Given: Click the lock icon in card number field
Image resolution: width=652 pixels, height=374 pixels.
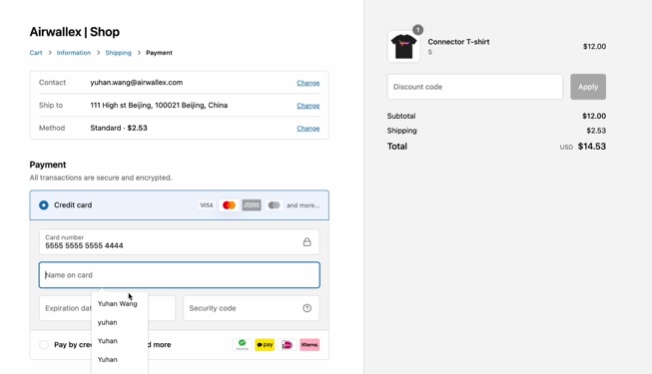Looking at the screenshot, I should [x=307, y=242].
